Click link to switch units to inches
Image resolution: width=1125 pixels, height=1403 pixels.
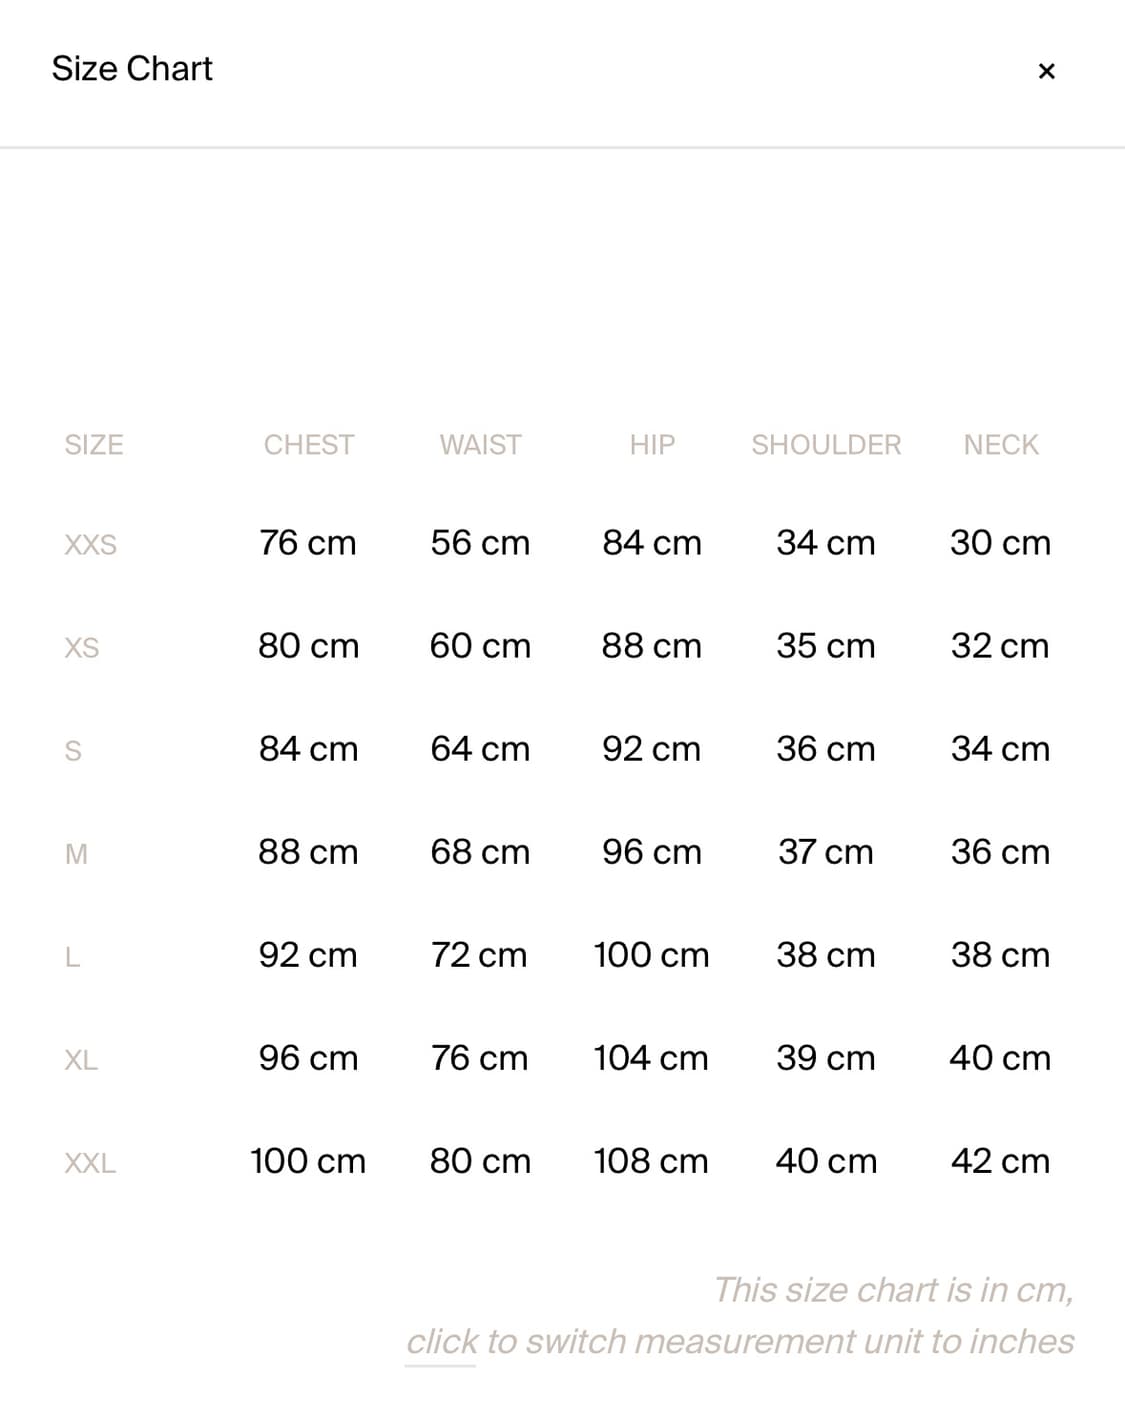tap(441, 1341)
